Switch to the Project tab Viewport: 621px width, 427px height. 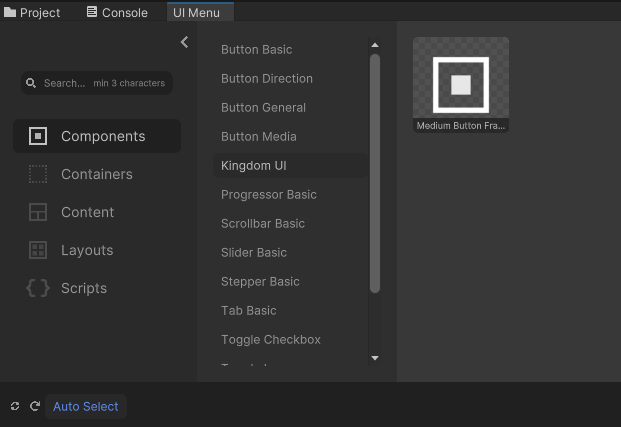[32, 12]
